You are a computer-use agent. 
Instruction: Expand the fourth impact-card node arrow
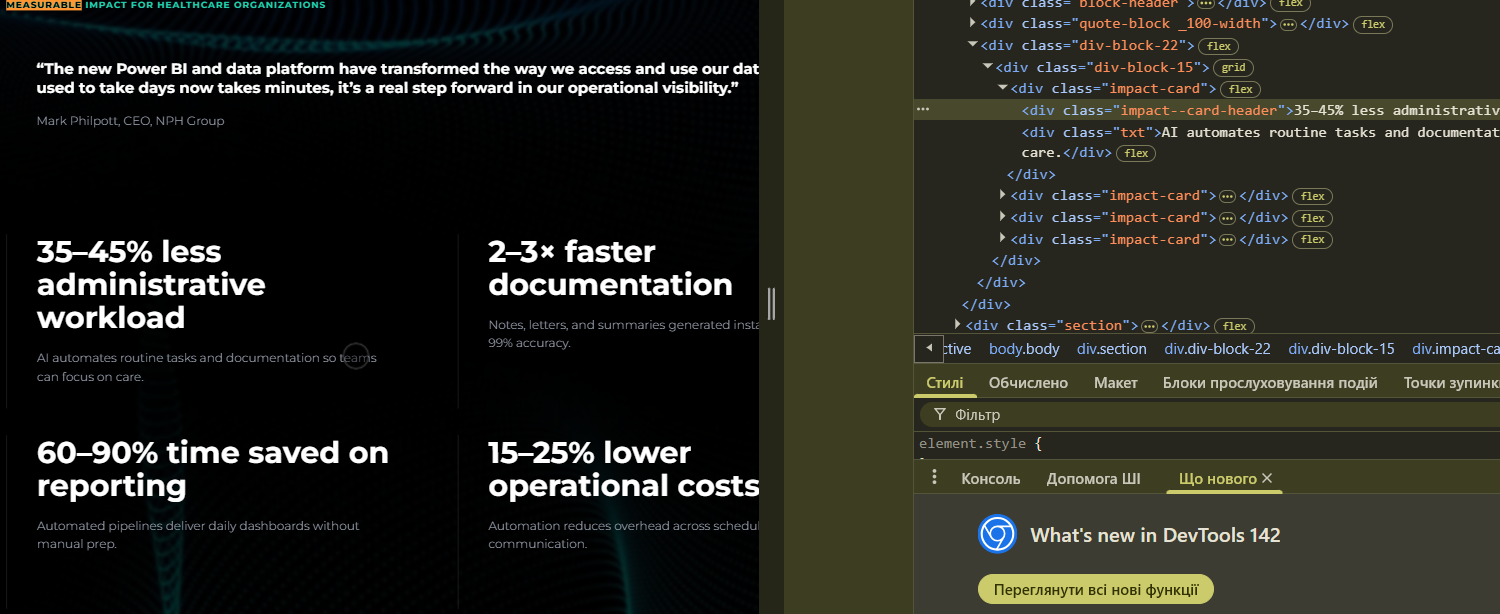coord(1003,239)
